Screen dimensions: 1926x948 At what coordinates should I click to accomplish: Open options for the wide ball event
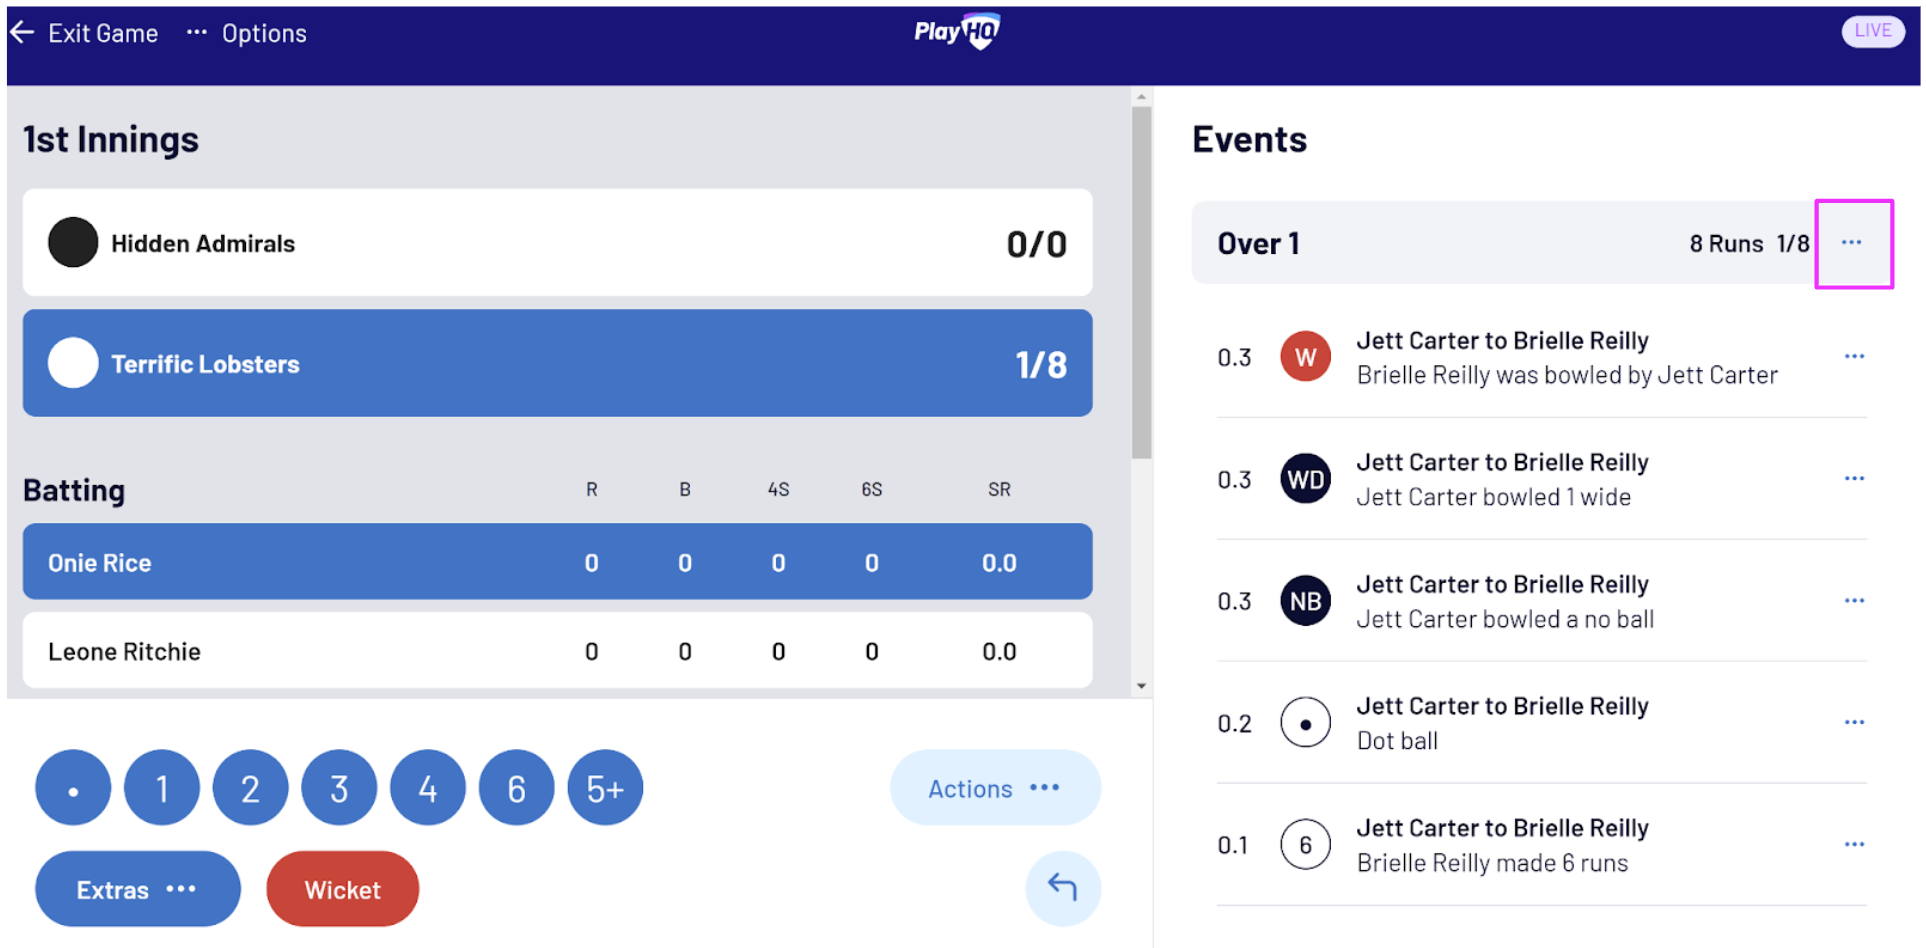pyautogui.click(x=1854, y=479)
